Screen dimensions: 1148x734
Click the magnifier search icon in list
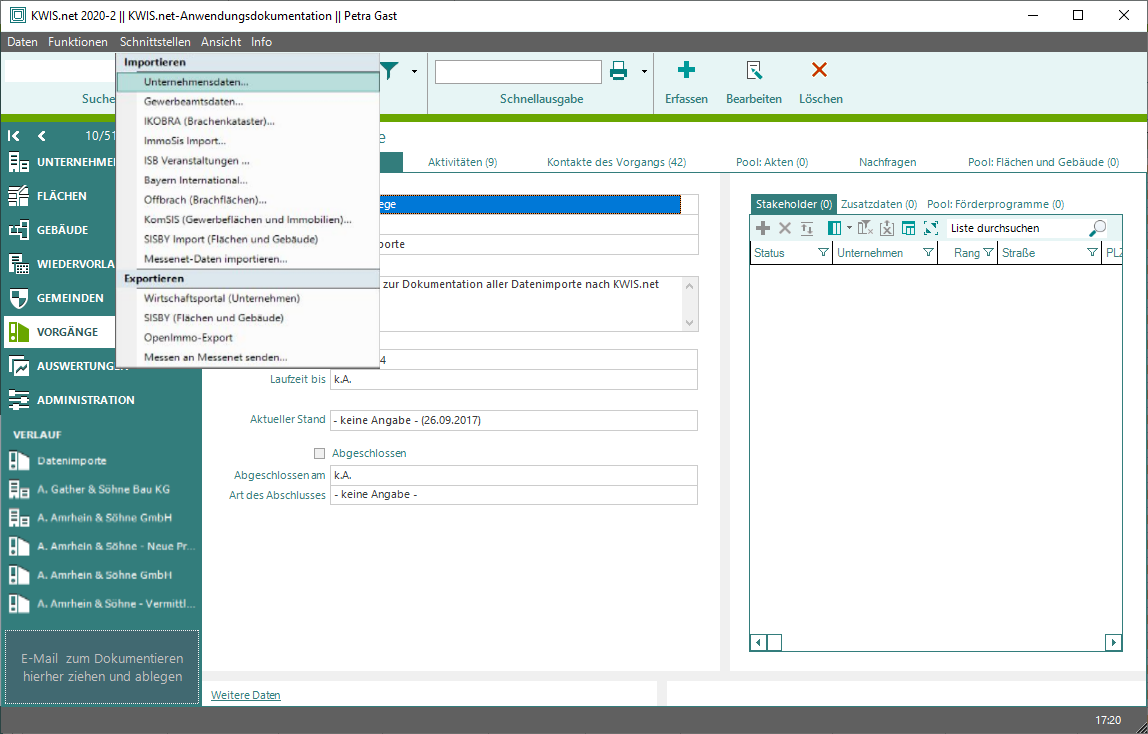tap(1097, 228)
